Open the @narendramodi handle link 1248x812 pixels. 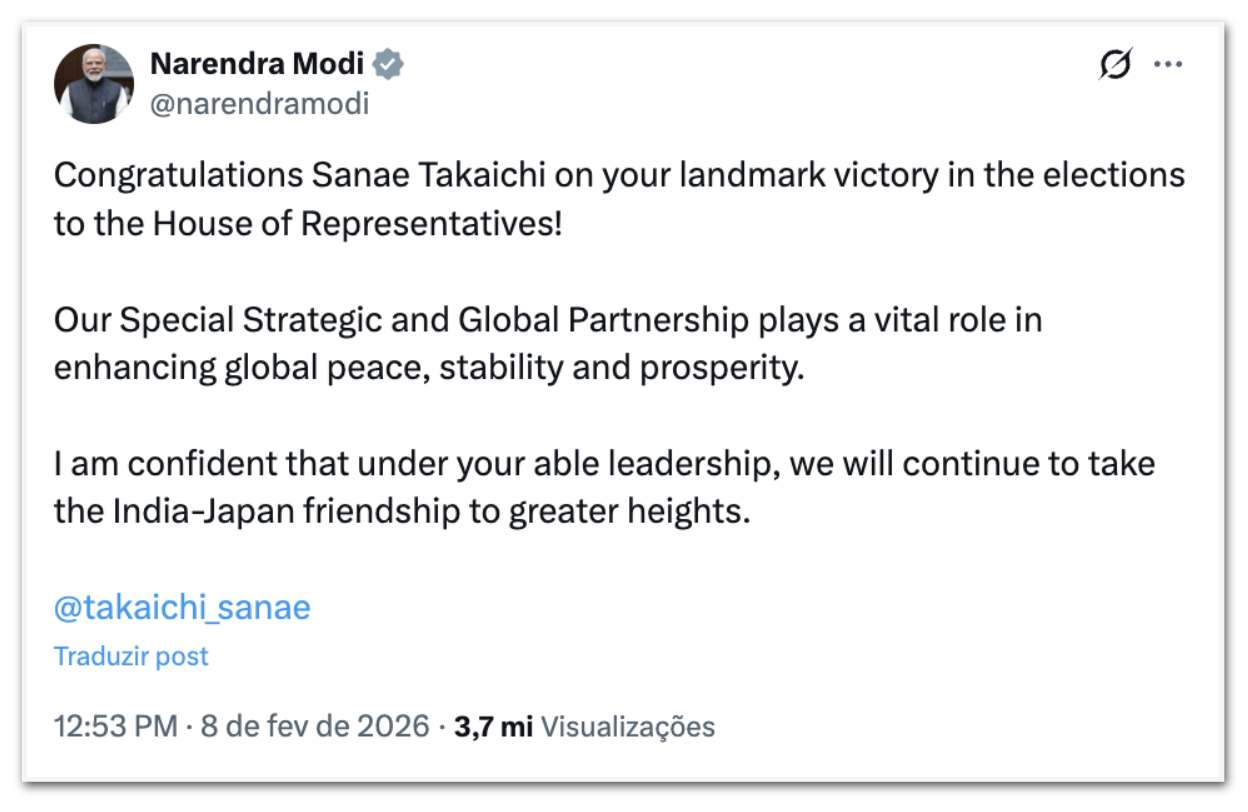pyautogui.click(x=259, y=104)
